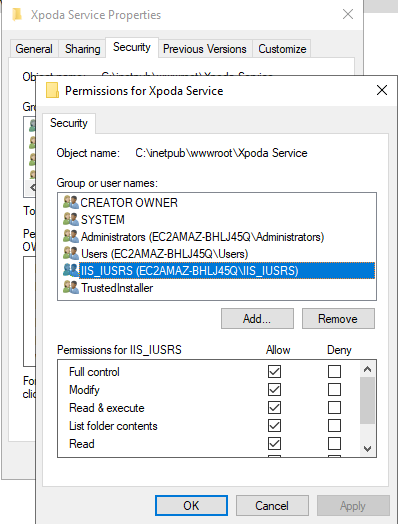Check Deny for List folder contents
398x524 pixels.
[334, 425]
